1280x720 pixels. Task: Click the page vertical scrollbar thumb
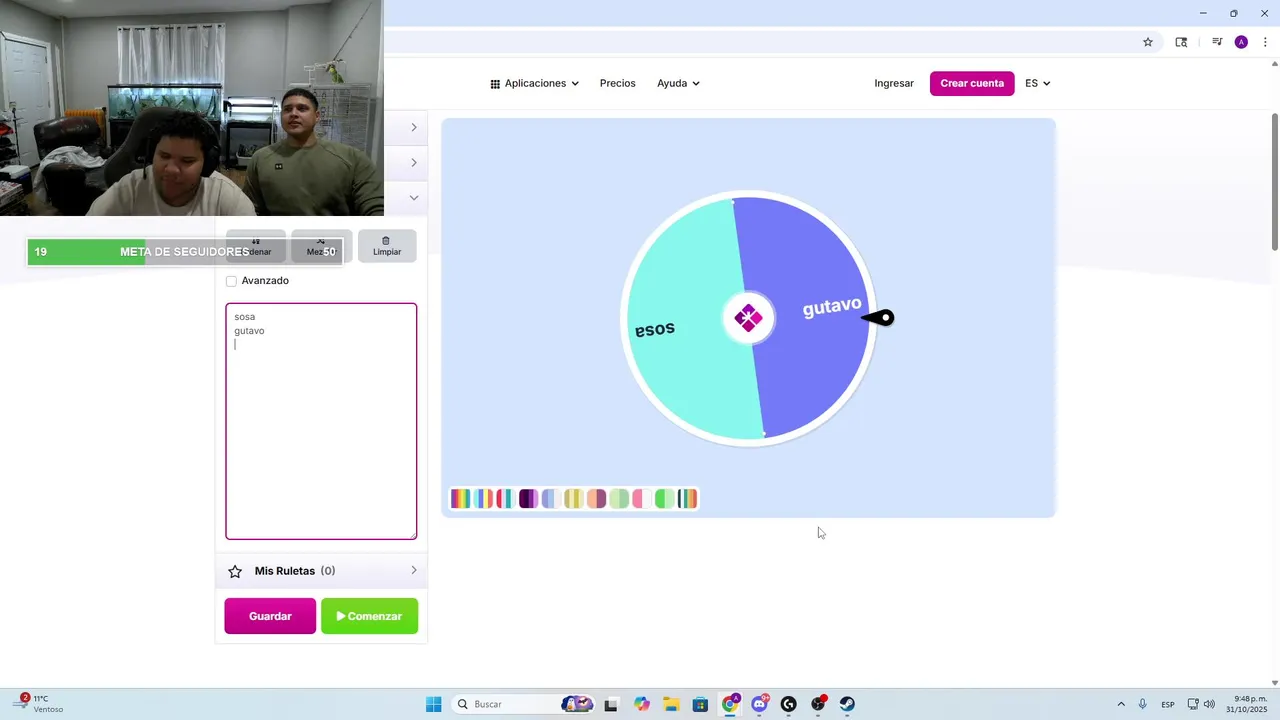[x=1274, y=182]
